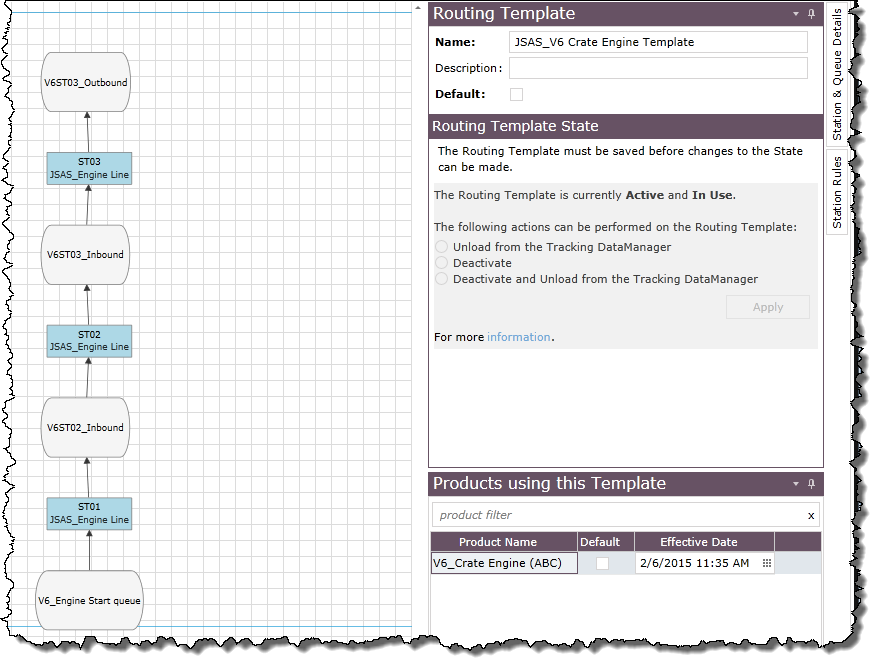Viewport: 870px width, 658px height.
Task: Select the V6_Crate Engine (ABC) product cell
Action: coord(504,563)
